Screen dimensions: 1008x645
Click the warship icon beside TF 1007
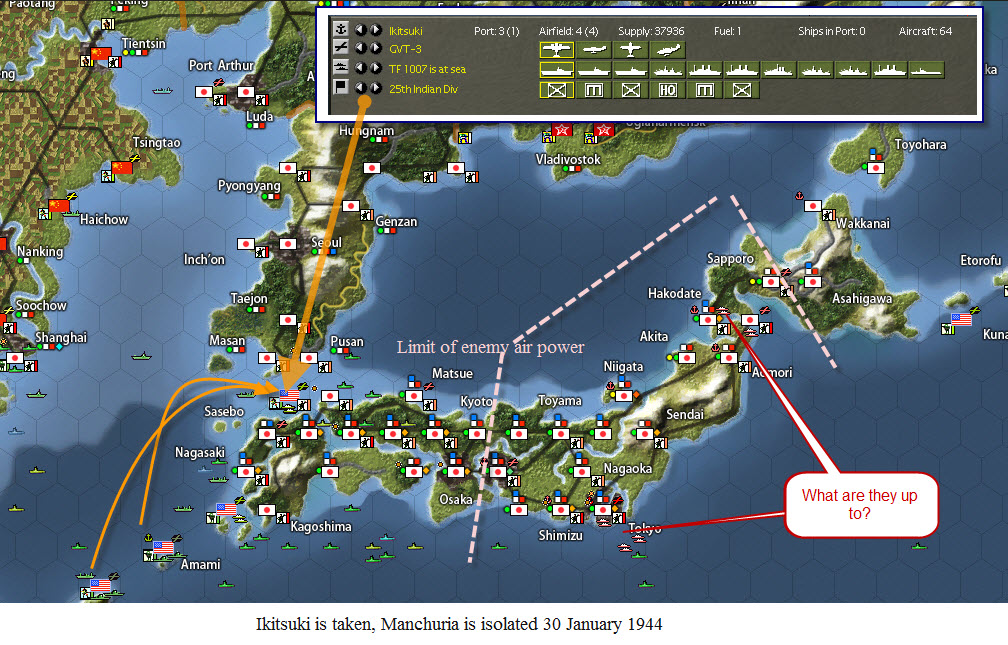pos(341,67)
